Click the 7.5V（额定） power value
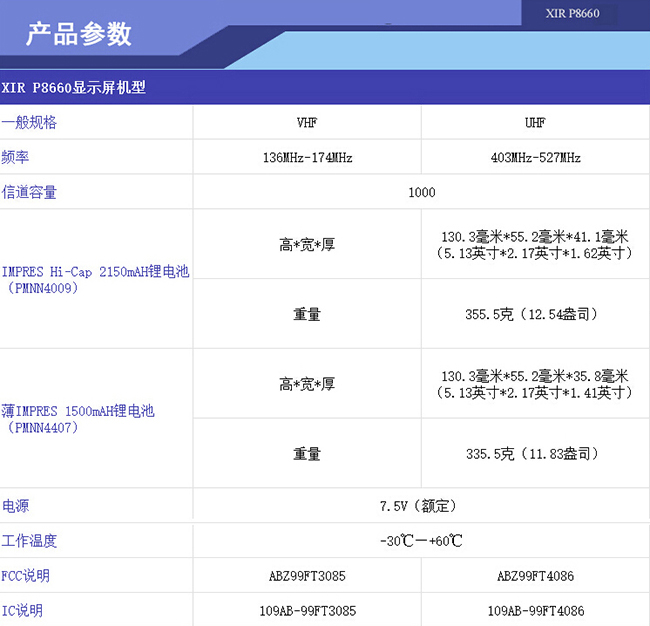 418,506
